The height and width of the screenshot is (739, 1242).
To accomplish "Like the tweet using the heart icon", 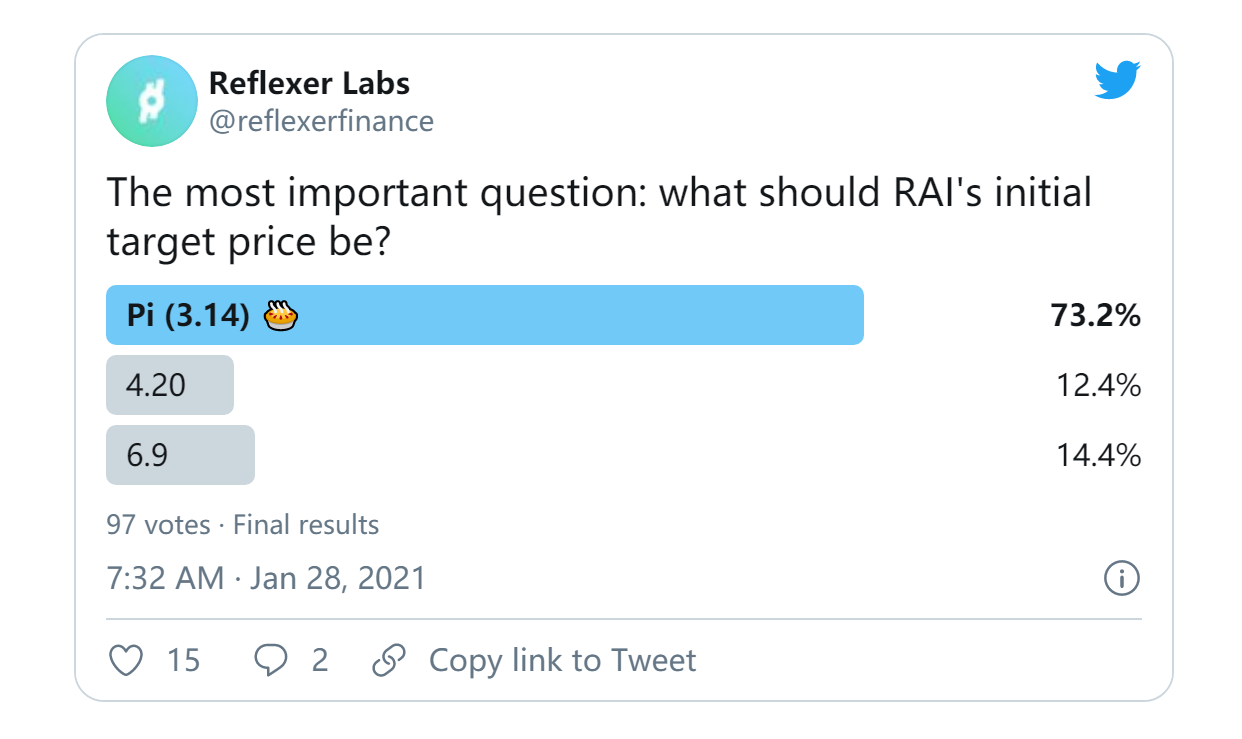I will [125, 660].
